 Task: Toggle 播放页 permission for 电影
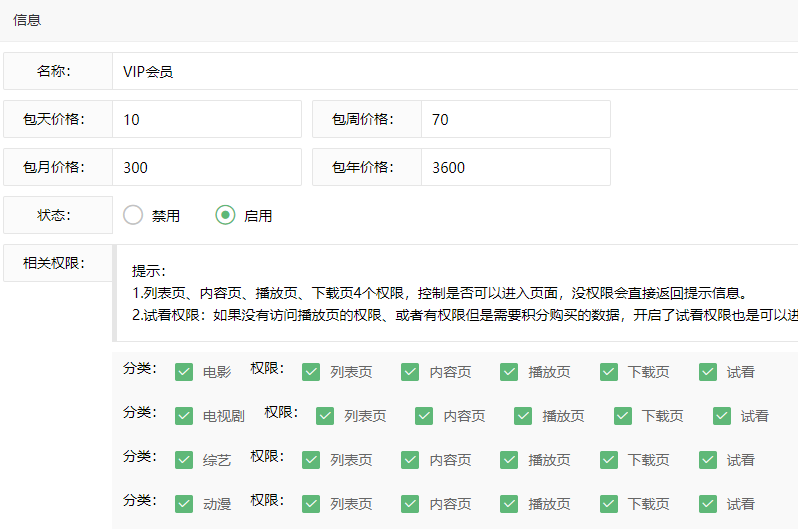pyautogui.click(x=510, y=372)
